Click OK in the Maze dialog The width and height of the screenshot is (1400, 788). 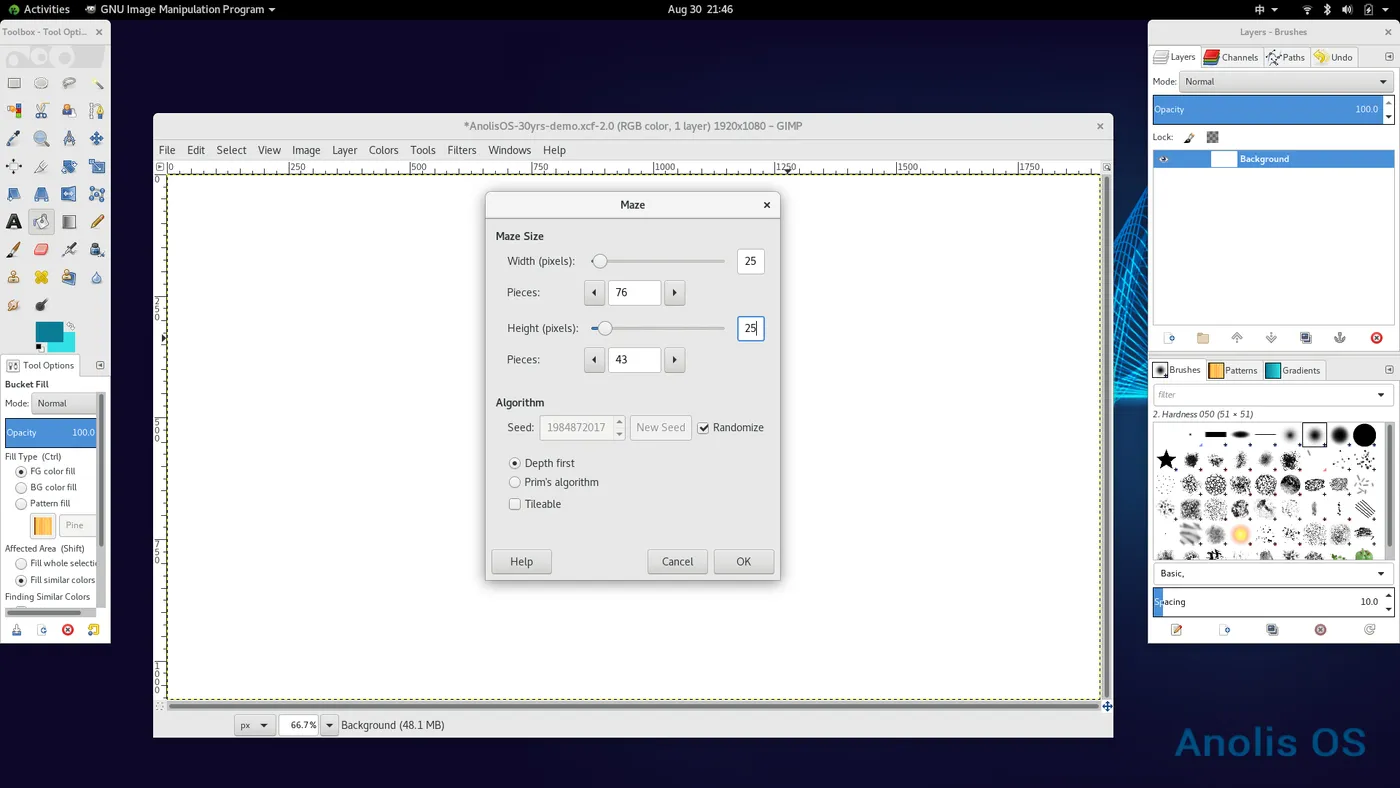click(x=744, y=562)
